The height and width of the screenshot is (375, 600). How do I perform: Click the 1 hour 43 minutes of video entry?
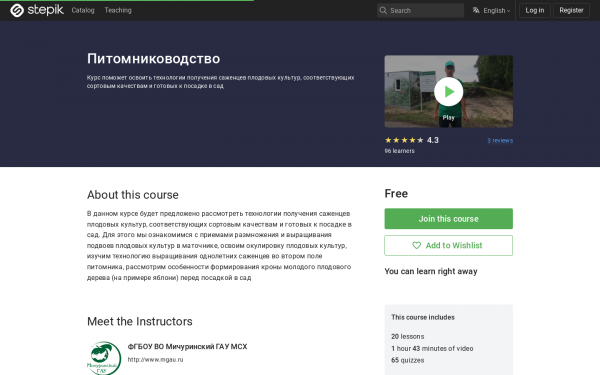432,348
